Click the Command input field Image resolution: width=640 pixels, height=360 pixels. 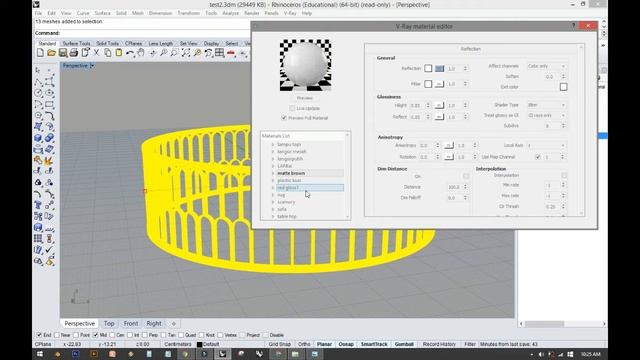[155, 33]
